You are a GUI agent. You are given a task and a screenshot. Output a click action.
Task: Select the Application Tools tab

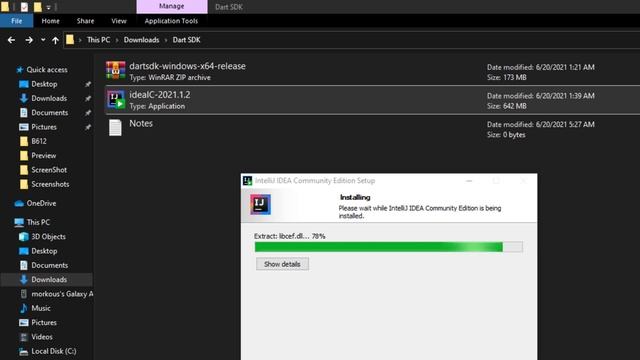click(x=171, y=21)
